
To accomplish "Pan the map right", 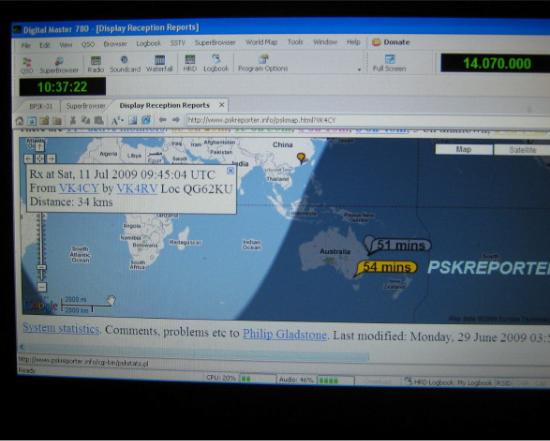I will pos(51,159).
